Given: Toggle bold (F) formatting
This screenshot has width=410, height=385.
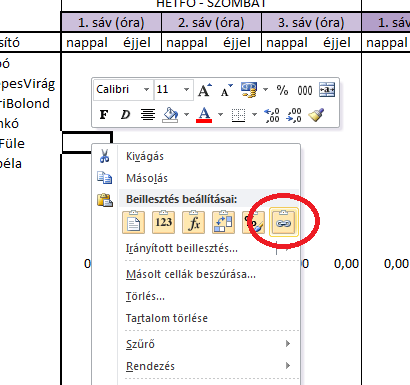Looking at the screenshot, I should pyautogui.click(x=104, y=115).
